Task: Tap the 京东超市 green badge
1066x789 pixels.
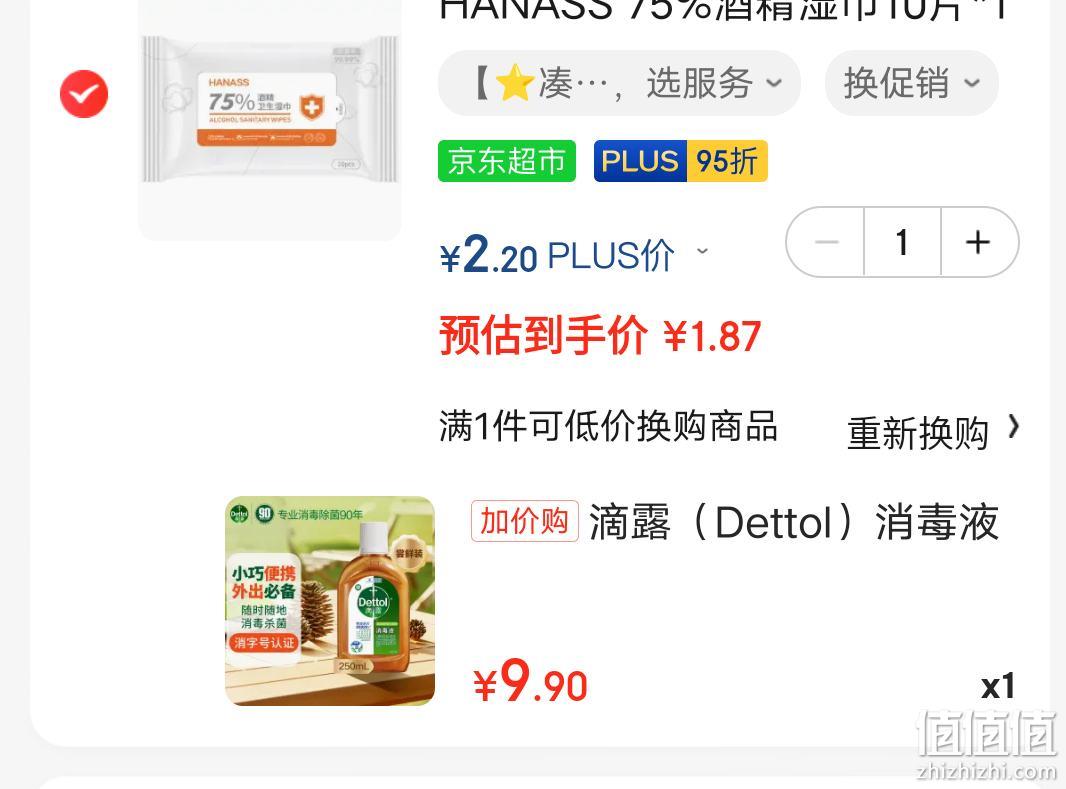Action: [x=506, y=161]
